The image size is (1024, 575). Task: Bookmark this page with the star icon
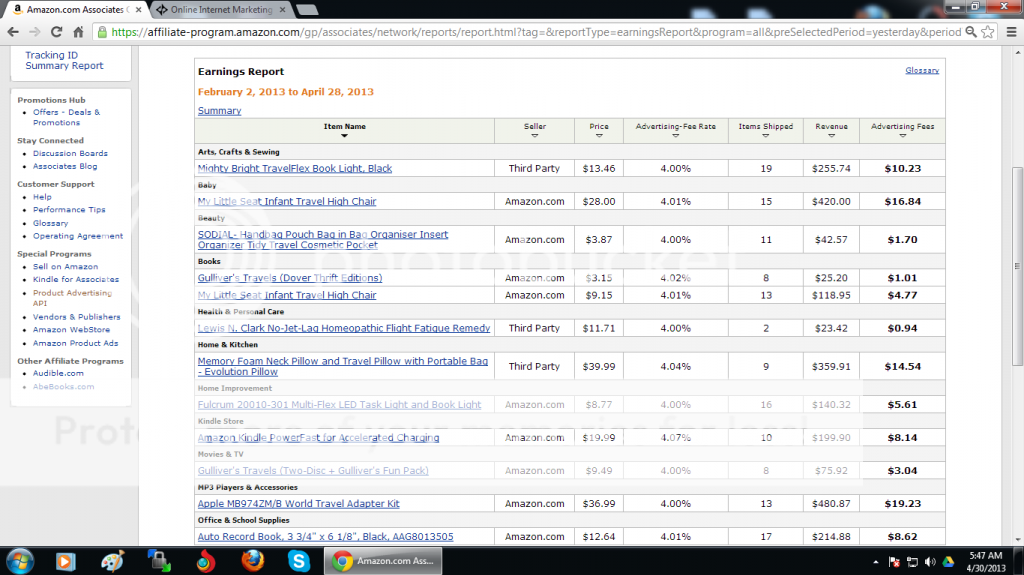coord(988,31)
